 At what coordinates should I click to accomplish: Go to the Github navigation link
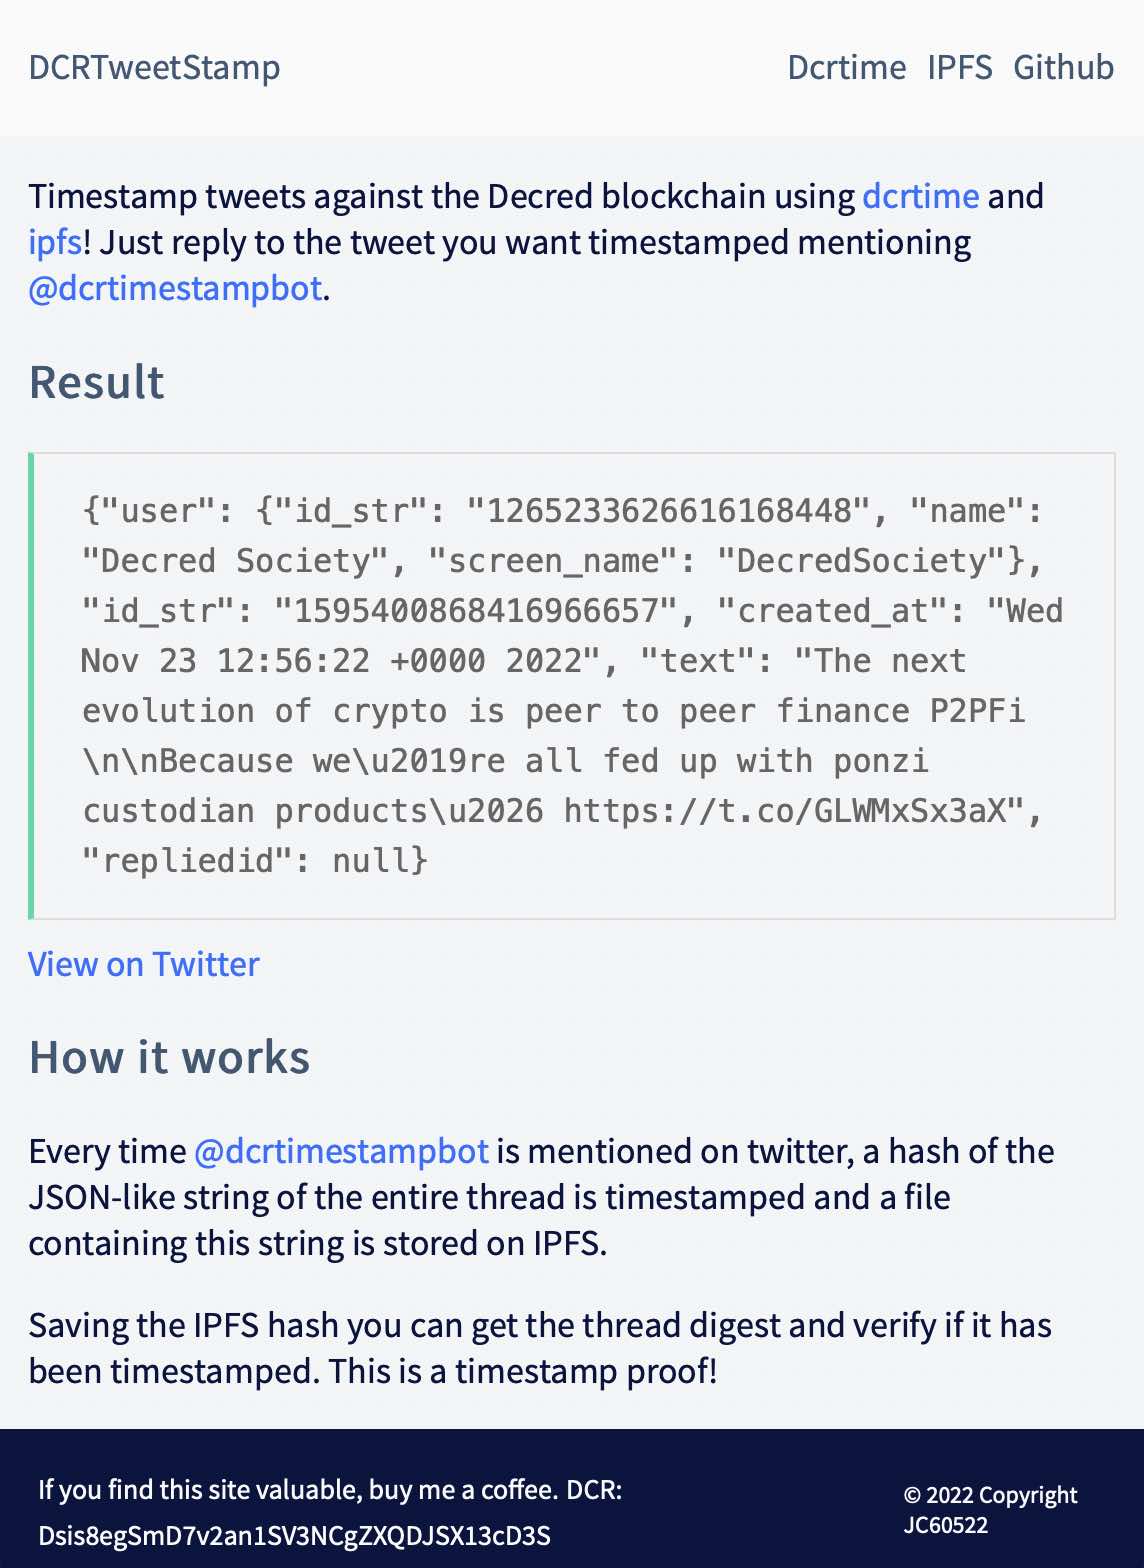coord(1063,68)
